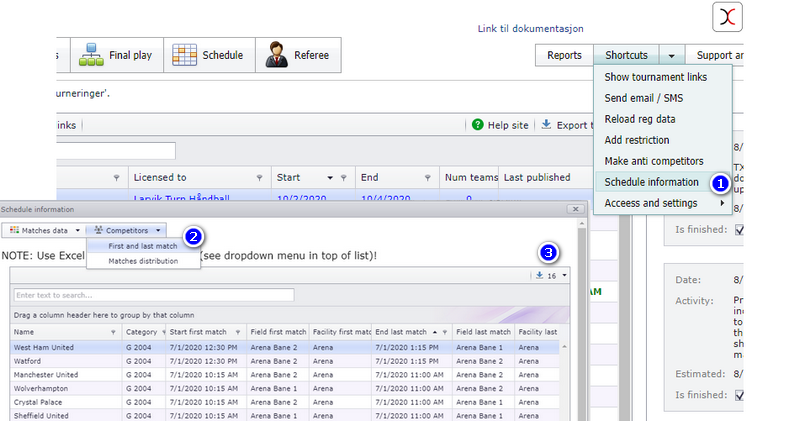Expand the Competitors dropdown arrow
The width and height of the screenshot is (800, 421).
[x=158, y=230]
